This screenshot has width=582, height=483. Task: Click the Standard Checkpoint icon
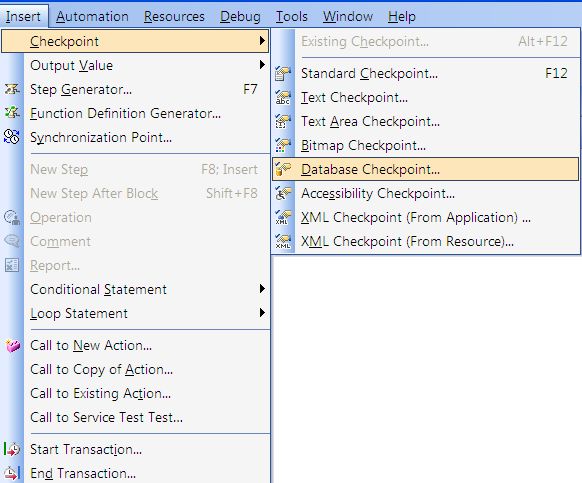coord(283,73)
